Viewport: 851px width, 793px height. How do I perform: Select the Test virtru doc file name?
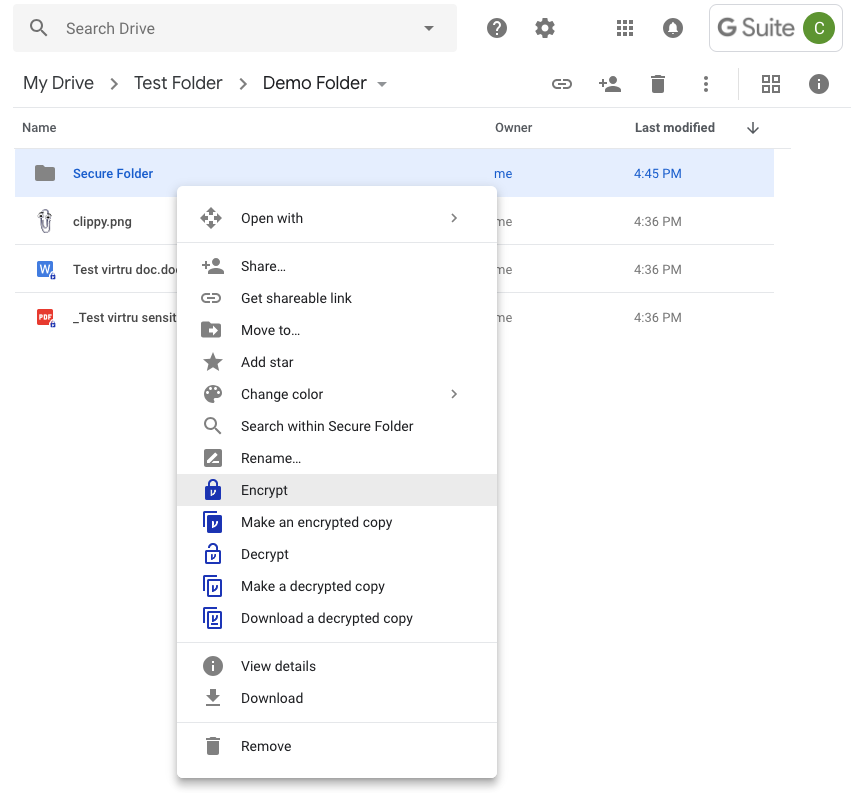pyautogui.click(x=125, y=270)
